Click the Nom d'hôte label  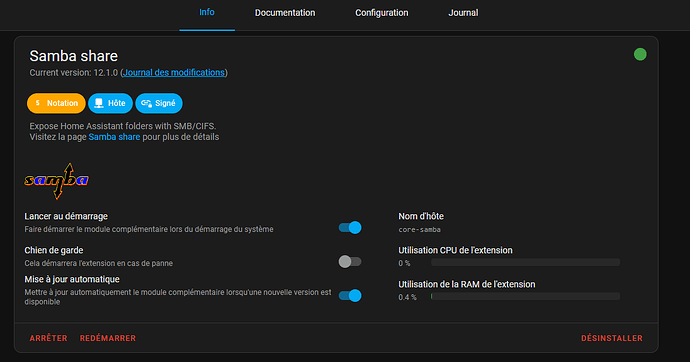coord(421,216)
